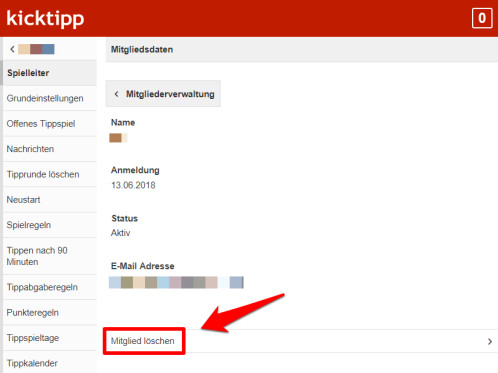Open the kicktipp home logo

pos(45,18)
